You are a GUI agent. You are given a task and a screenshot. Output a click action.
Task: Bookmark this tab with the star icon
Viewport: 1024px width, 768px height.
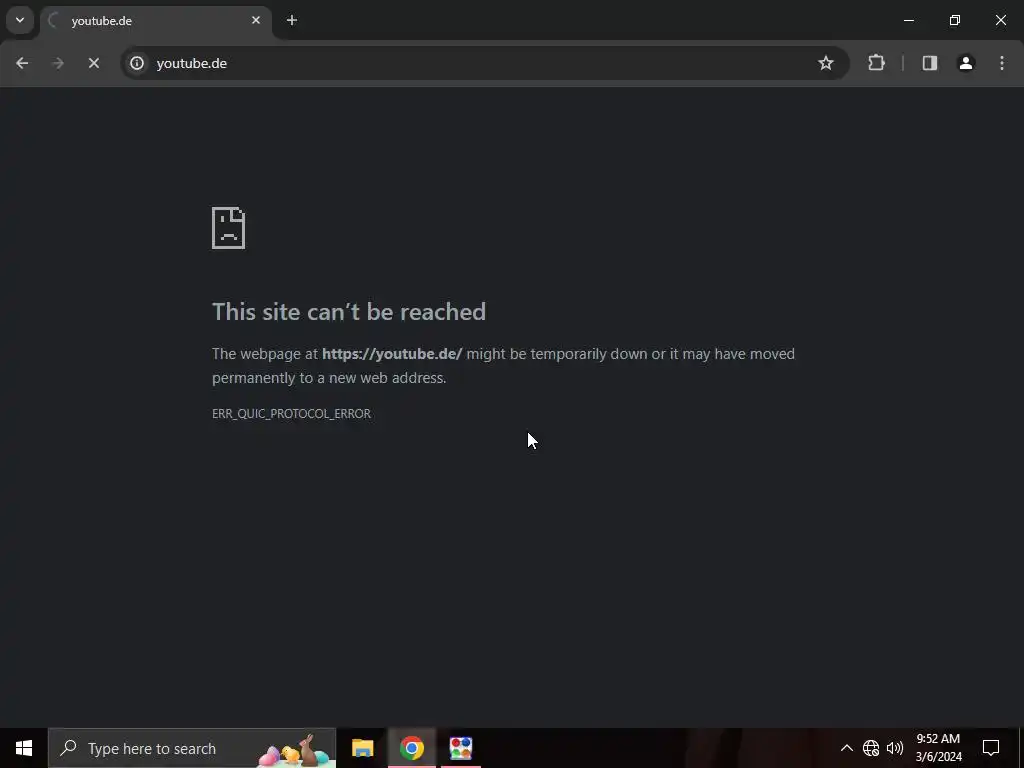tap(825, 63)
